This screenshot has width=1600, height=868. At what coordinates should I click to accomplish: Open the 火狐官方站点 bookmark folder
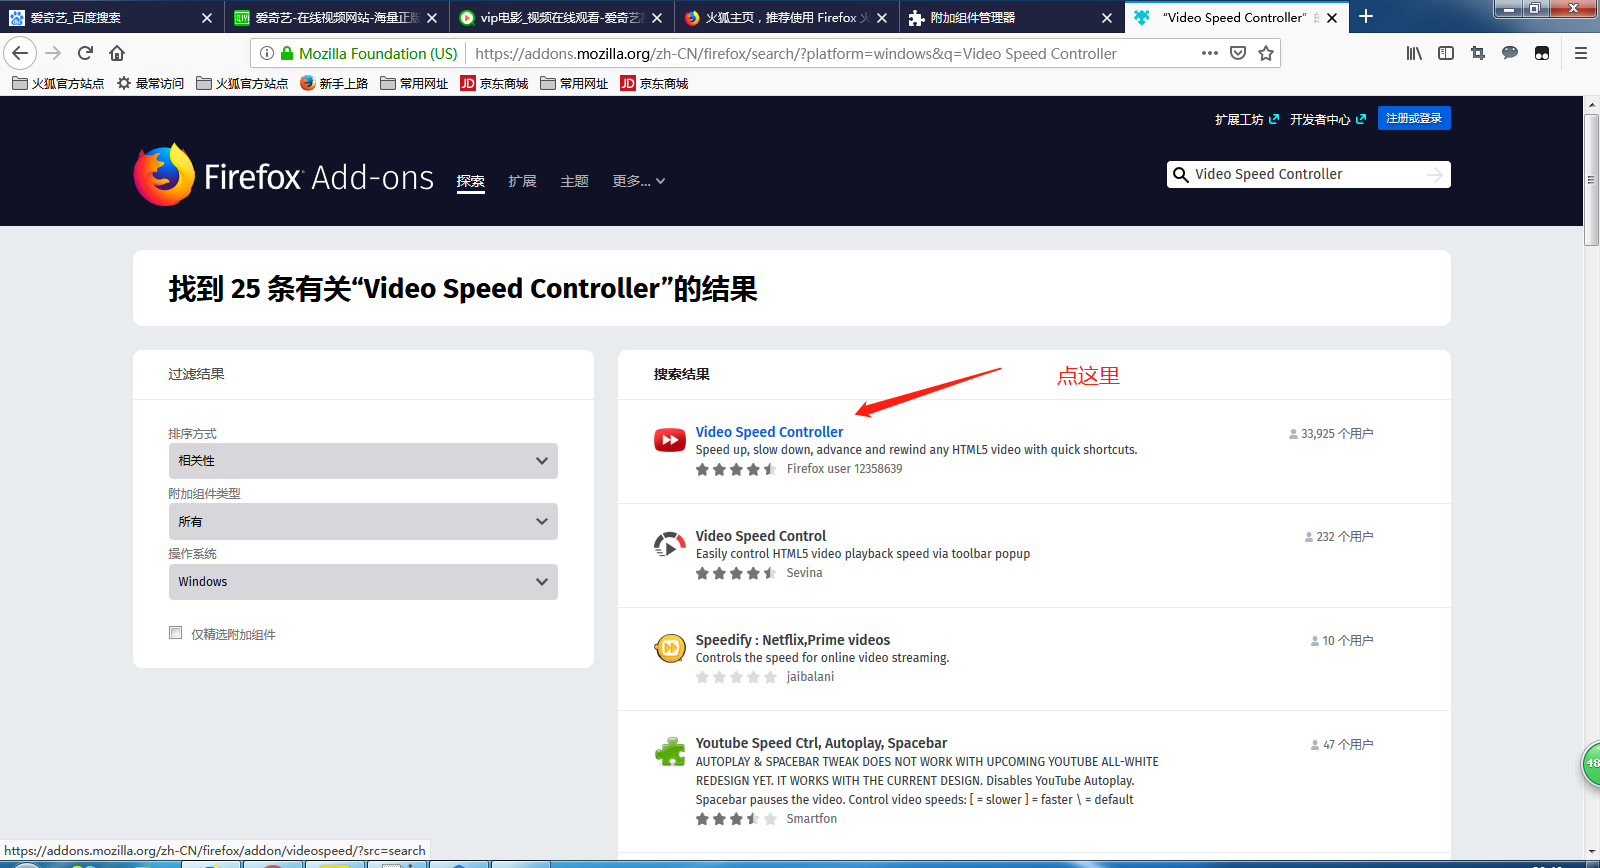point(58,83)
